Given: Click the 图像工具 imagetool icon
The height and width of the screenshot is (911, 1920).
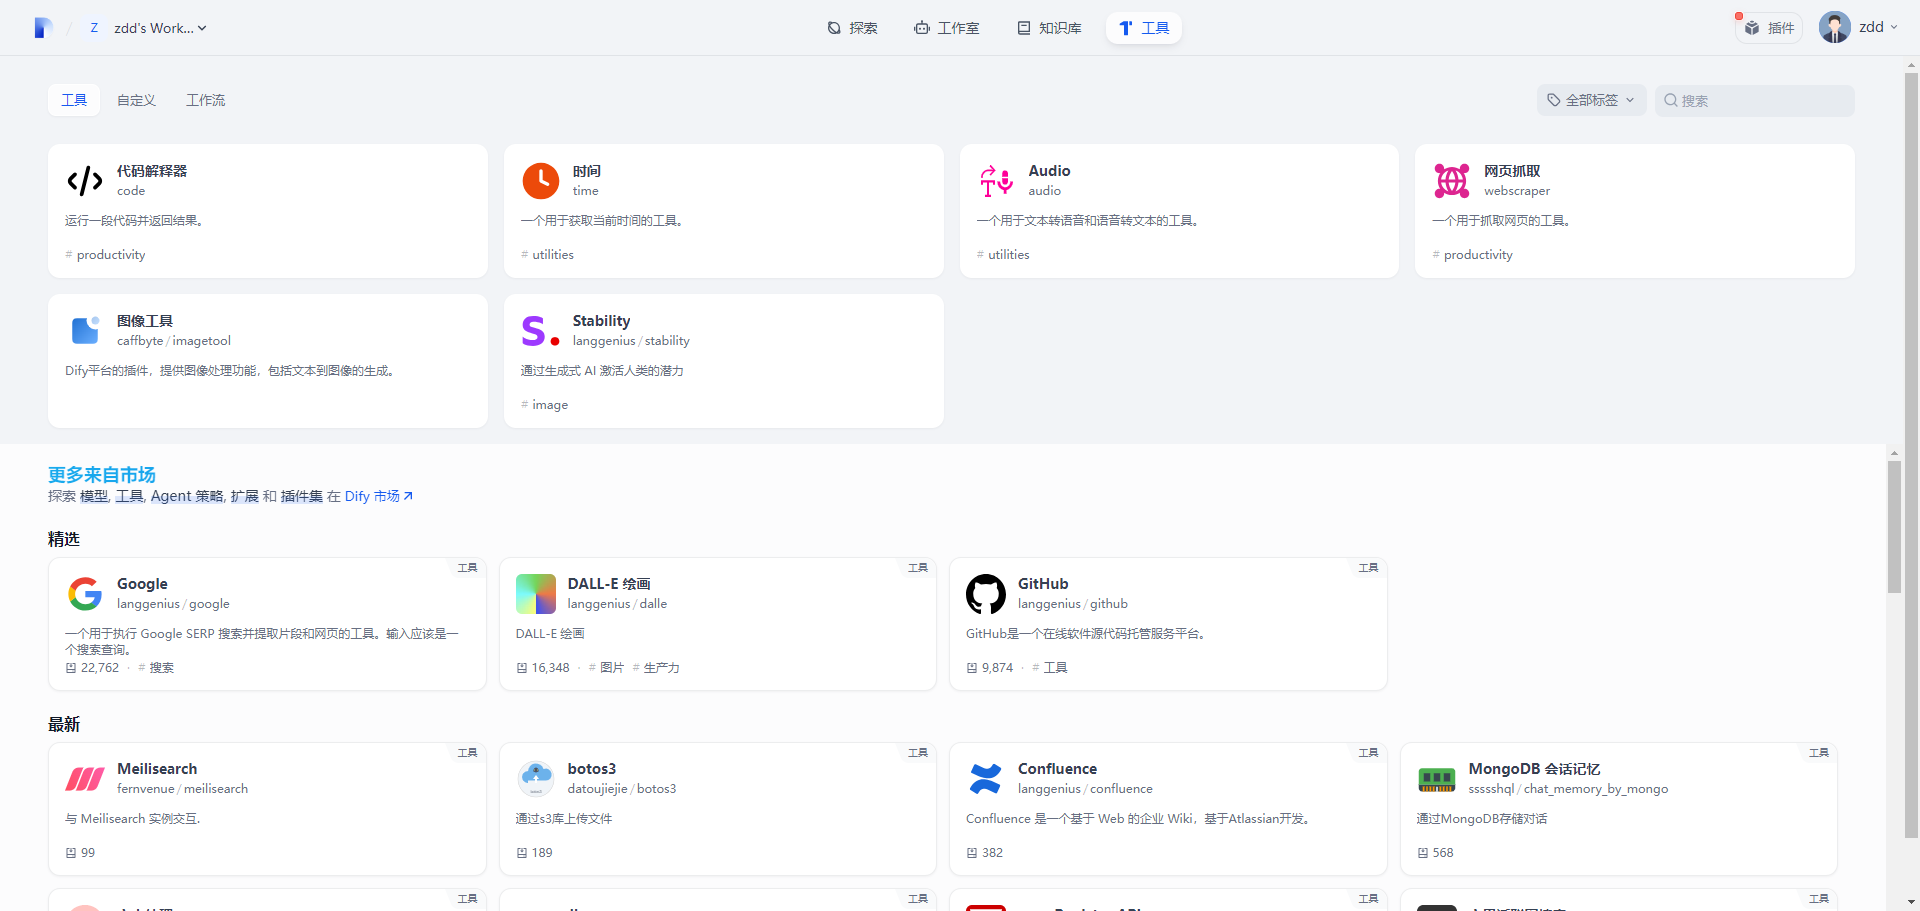Looking at the screenshot, I should 85,331.
